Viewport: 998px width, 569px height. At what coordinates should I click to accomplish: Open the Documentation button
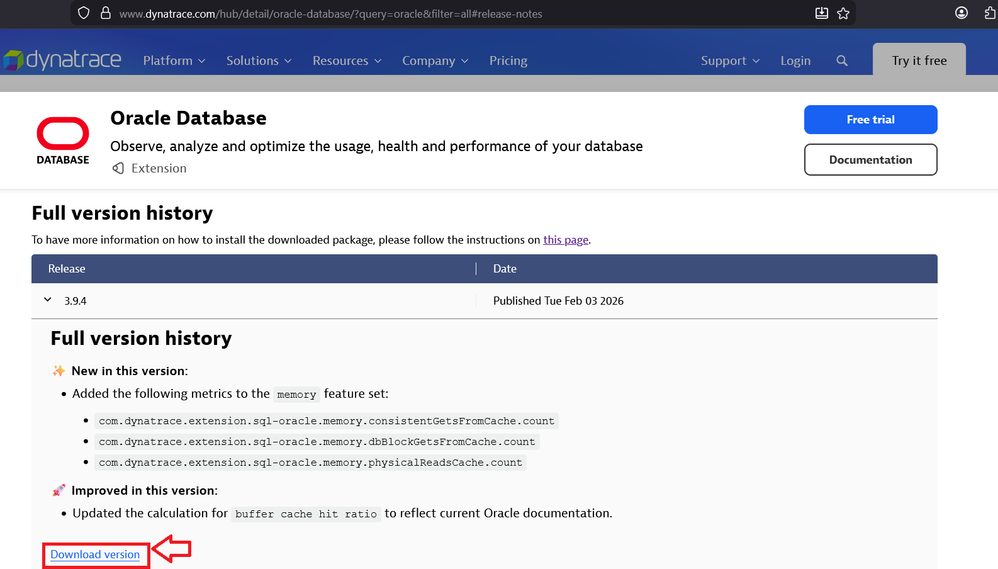(870, 160)
